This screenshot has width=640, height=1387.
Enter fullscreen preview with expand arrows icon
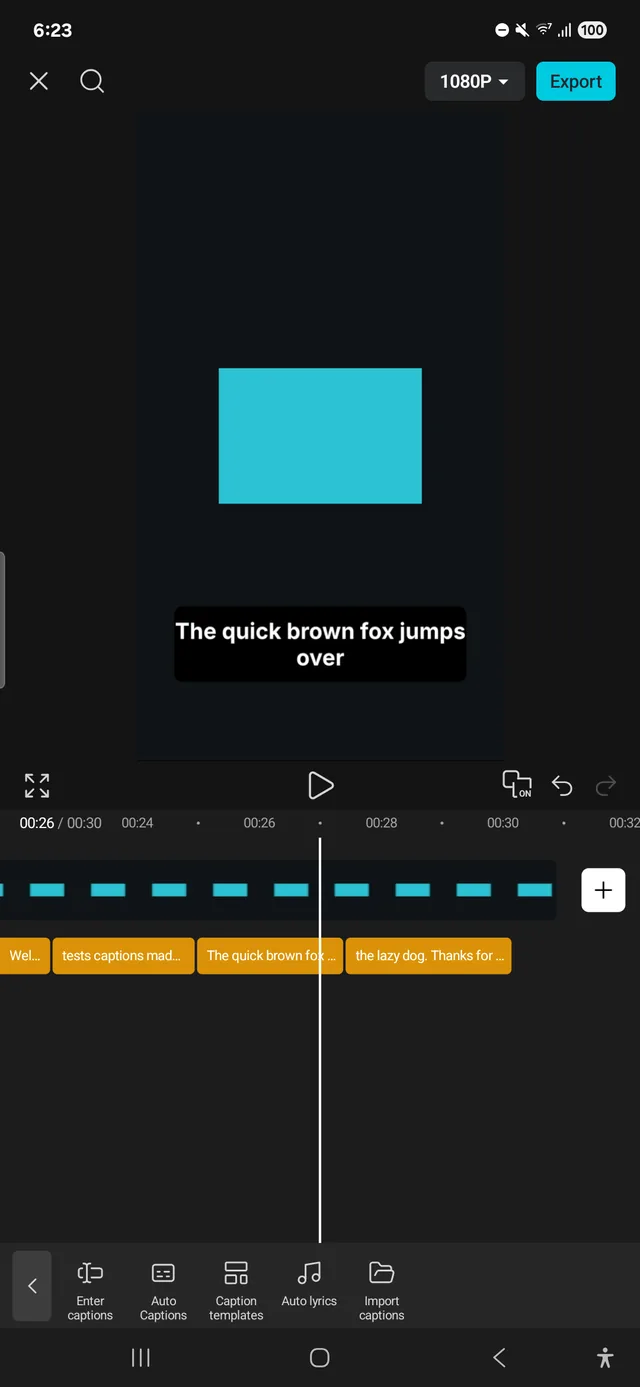coord(37,786)
